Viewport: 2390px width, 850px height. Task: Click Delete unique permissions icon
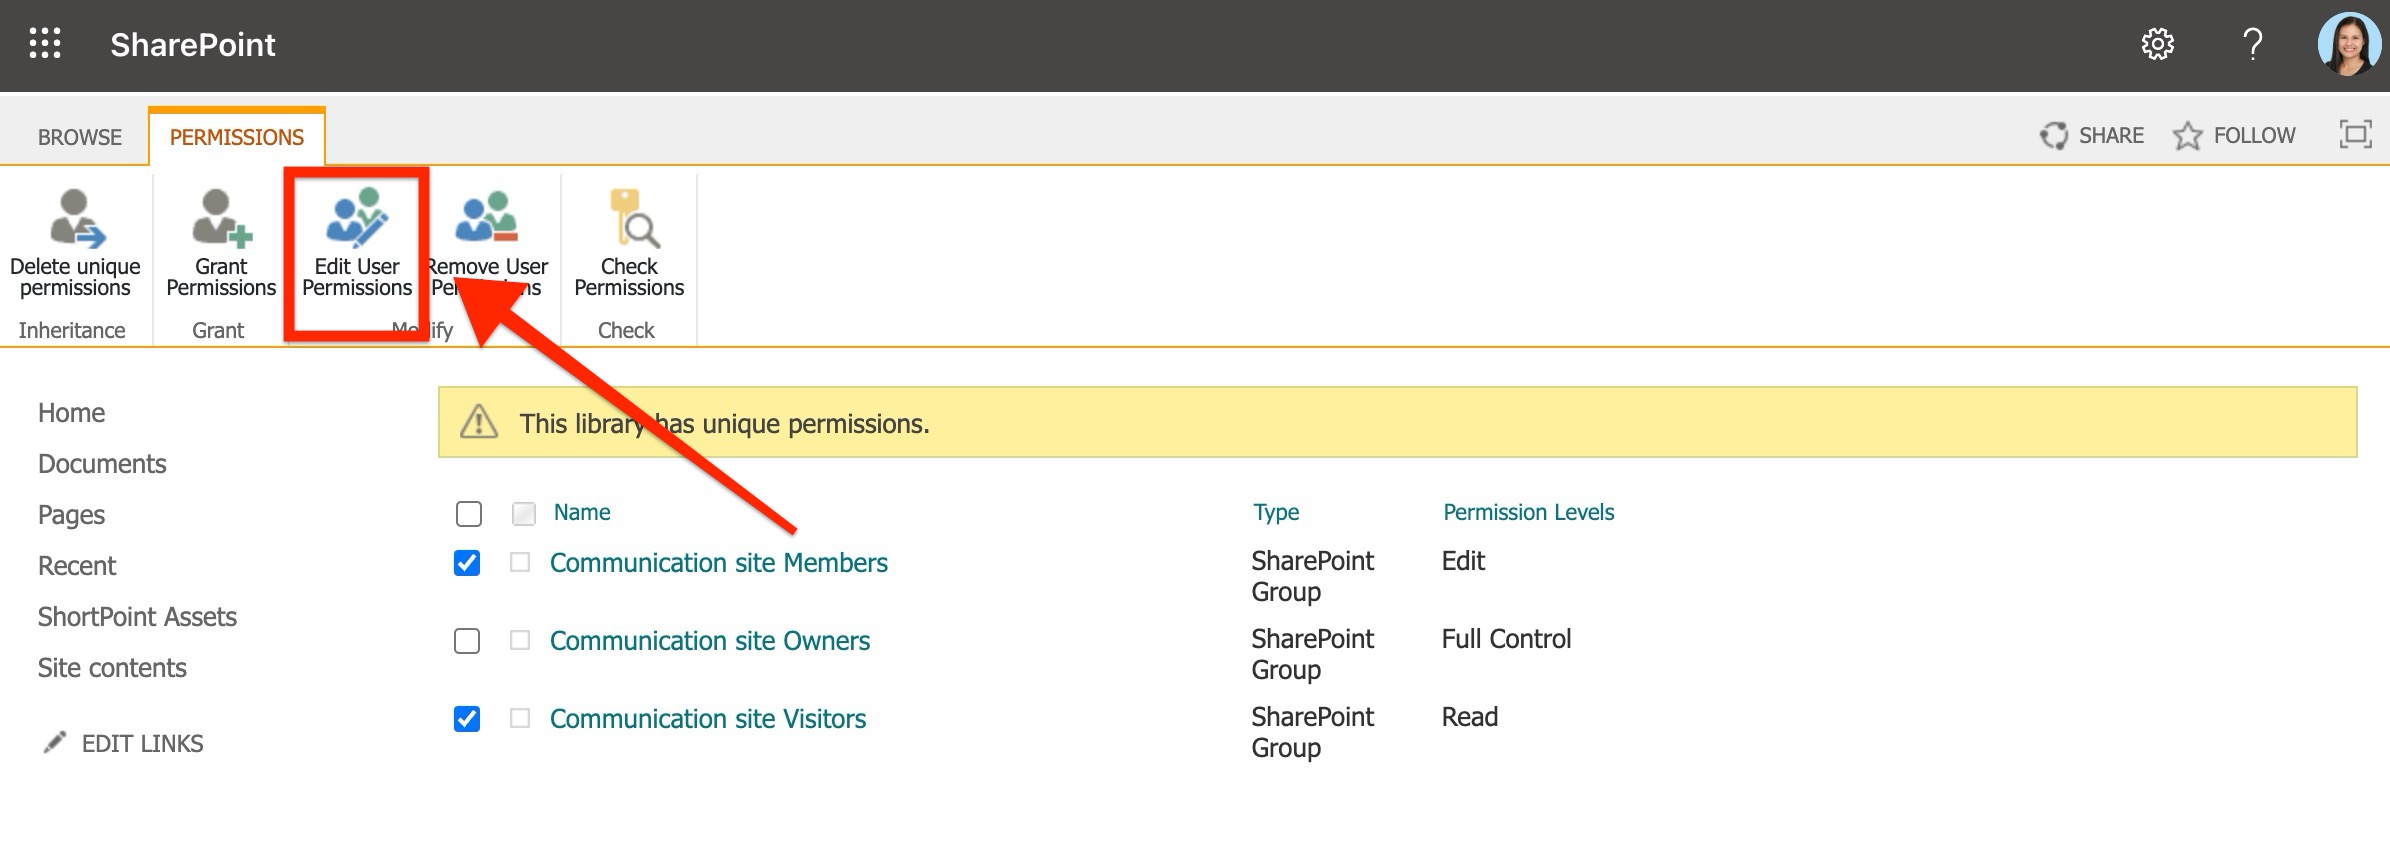click(76, 218)
